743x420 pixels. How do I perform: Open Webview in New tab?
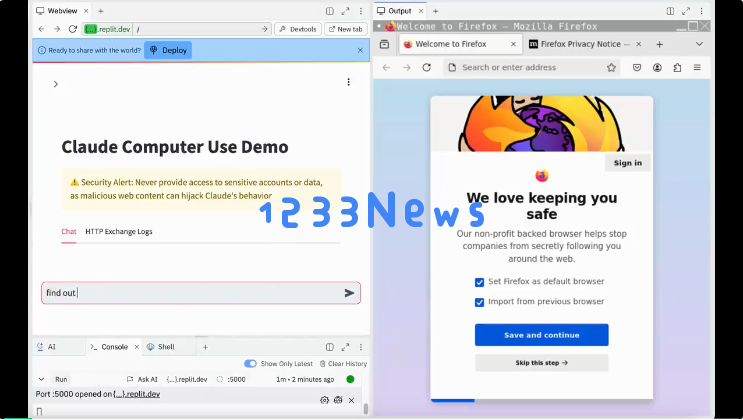coord(346,29)
